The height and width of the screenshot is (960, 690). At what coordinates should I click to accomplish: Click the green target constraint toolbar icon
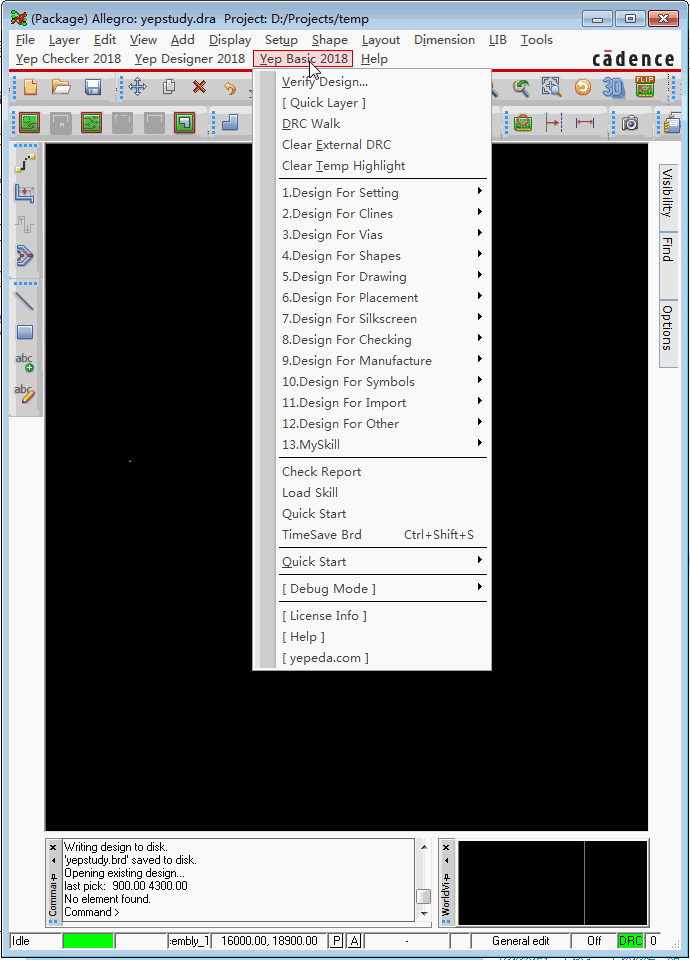coord(522,122)
